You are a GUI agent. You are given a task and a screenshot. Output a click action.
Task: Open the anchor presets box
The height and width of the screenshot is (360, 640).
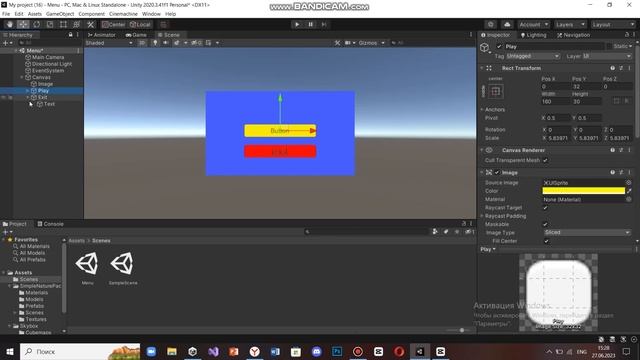click(496, 91)
